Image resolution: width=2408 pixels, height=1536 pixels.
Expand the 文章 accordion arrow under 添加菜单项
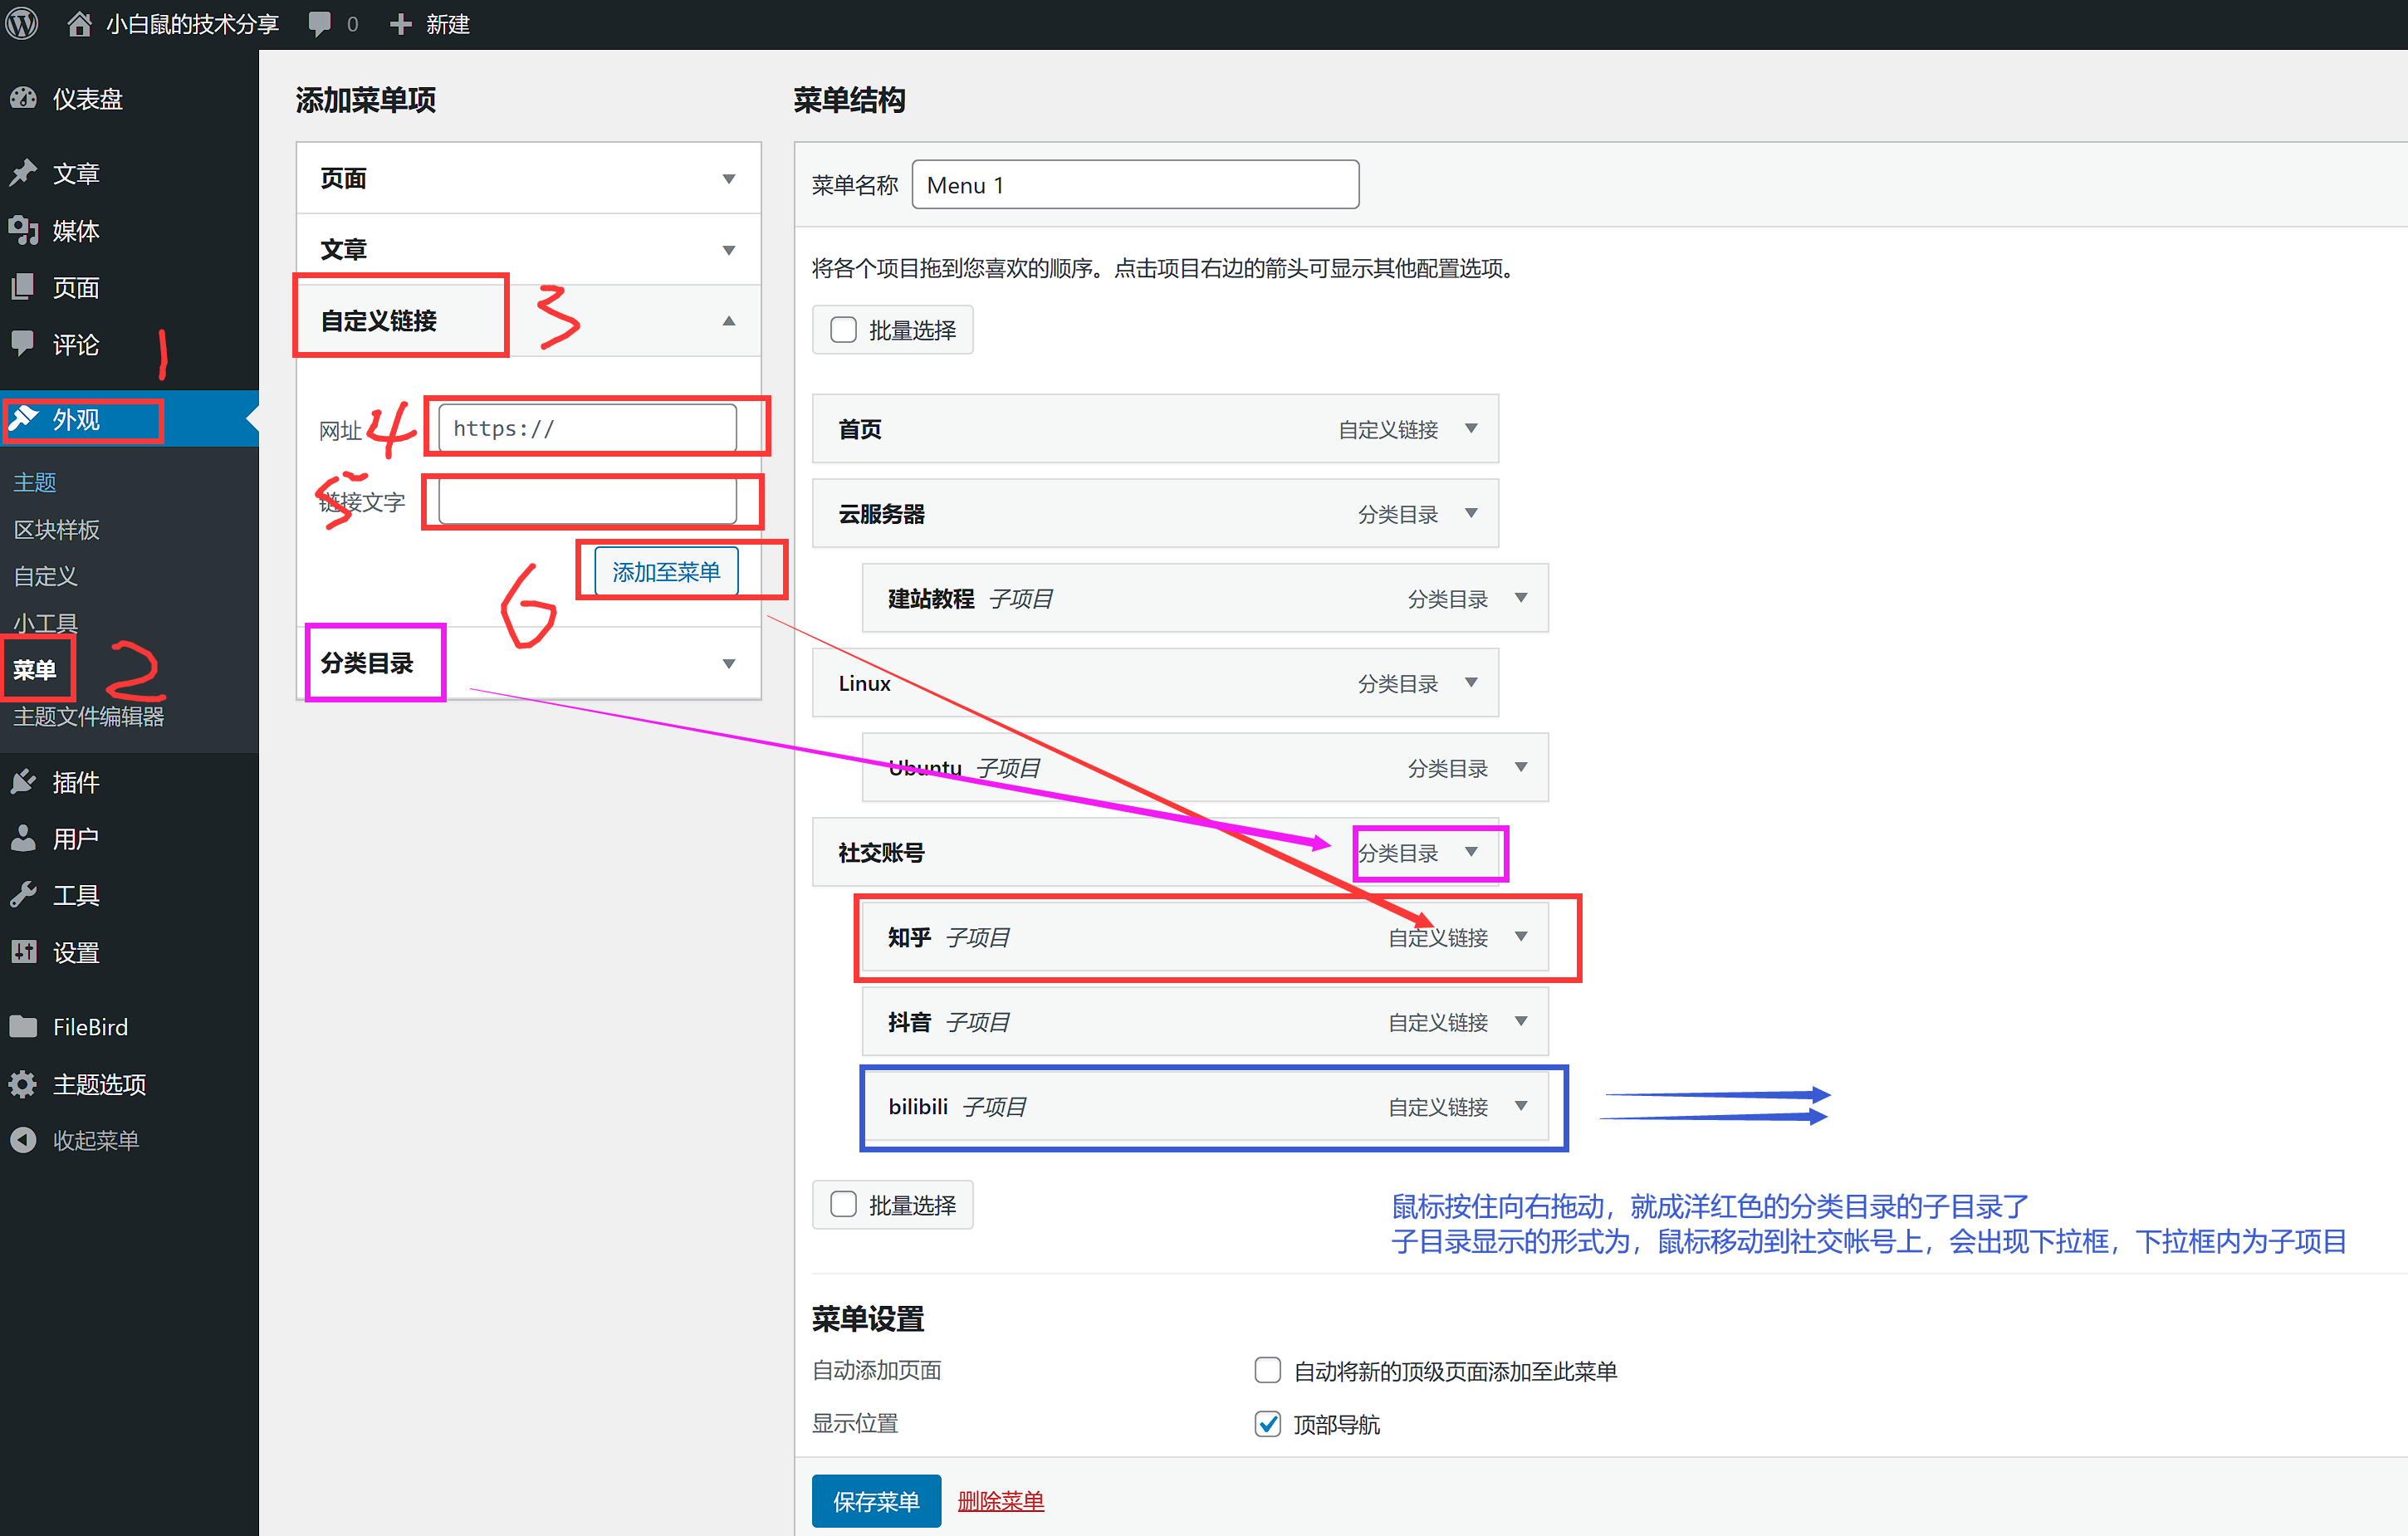pos(729,249)
